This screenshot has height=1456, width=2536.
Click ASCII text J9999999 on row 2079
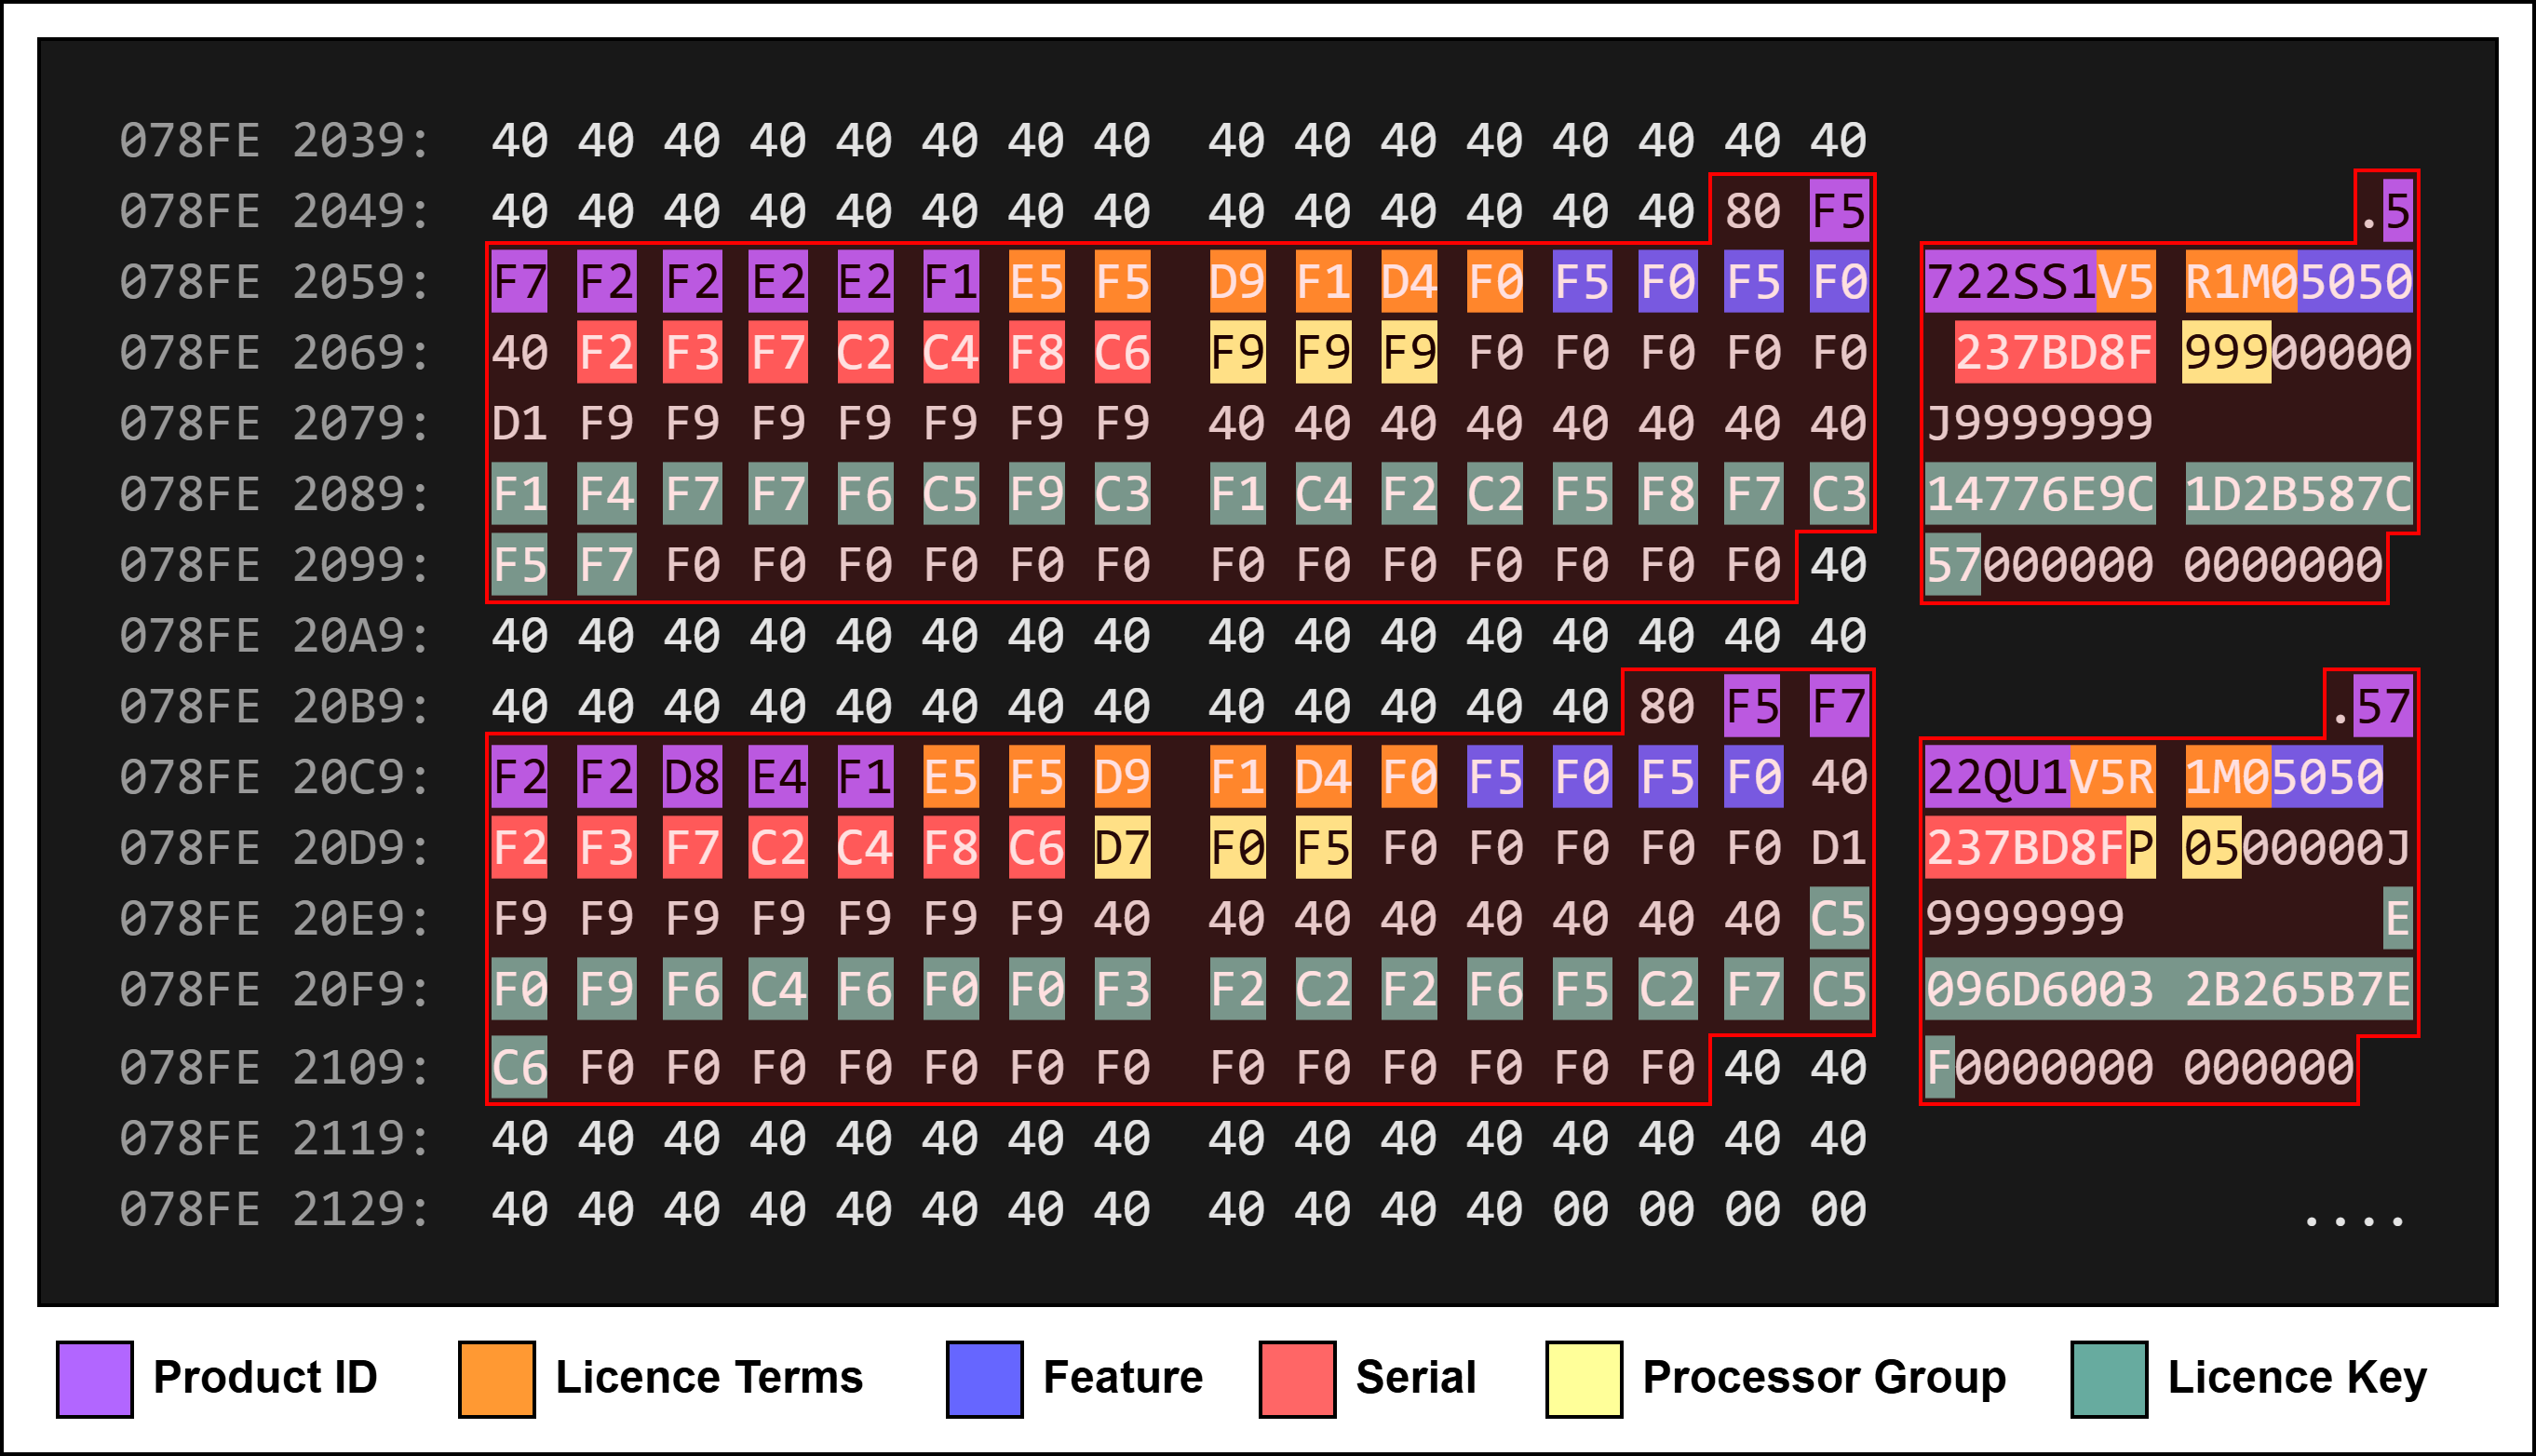2040,424
